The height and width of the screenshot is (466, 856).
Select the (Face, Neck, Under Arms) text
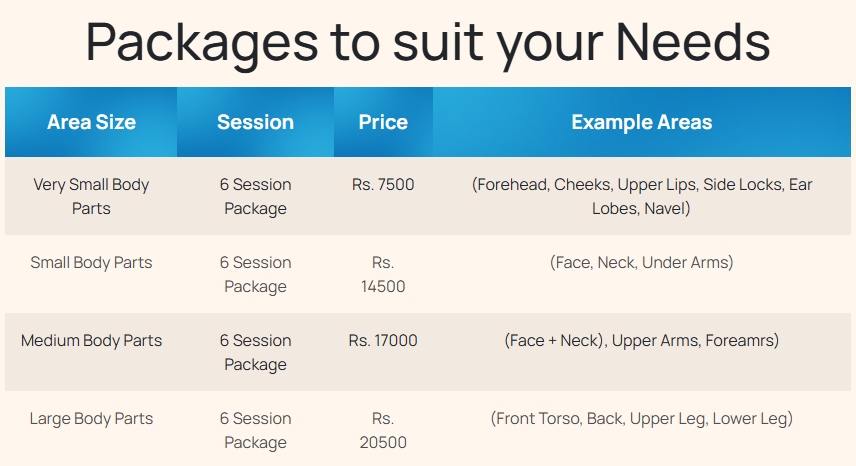(x=641, y=263)
